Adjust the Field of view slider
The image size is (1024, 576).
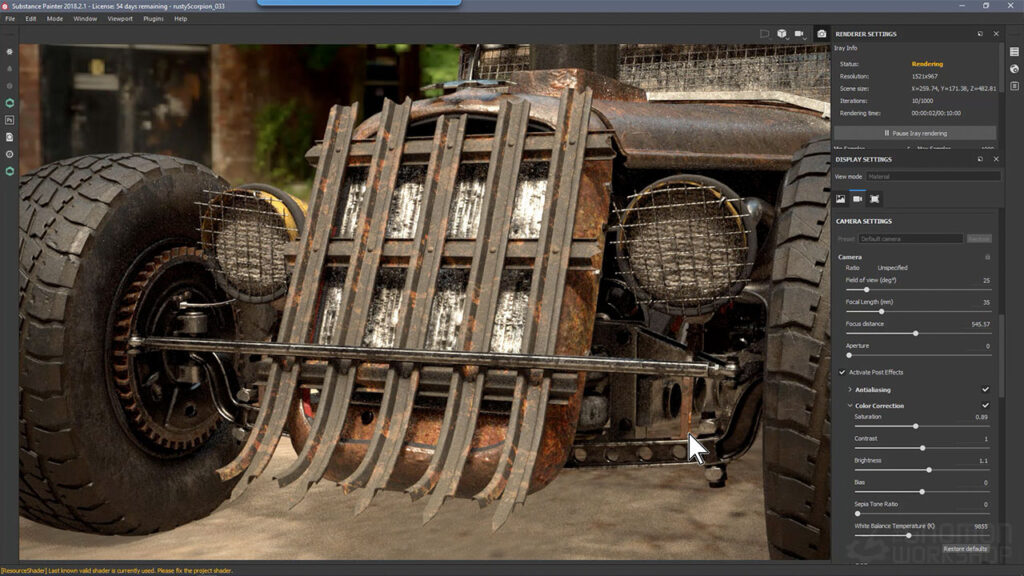pos(918,289)
